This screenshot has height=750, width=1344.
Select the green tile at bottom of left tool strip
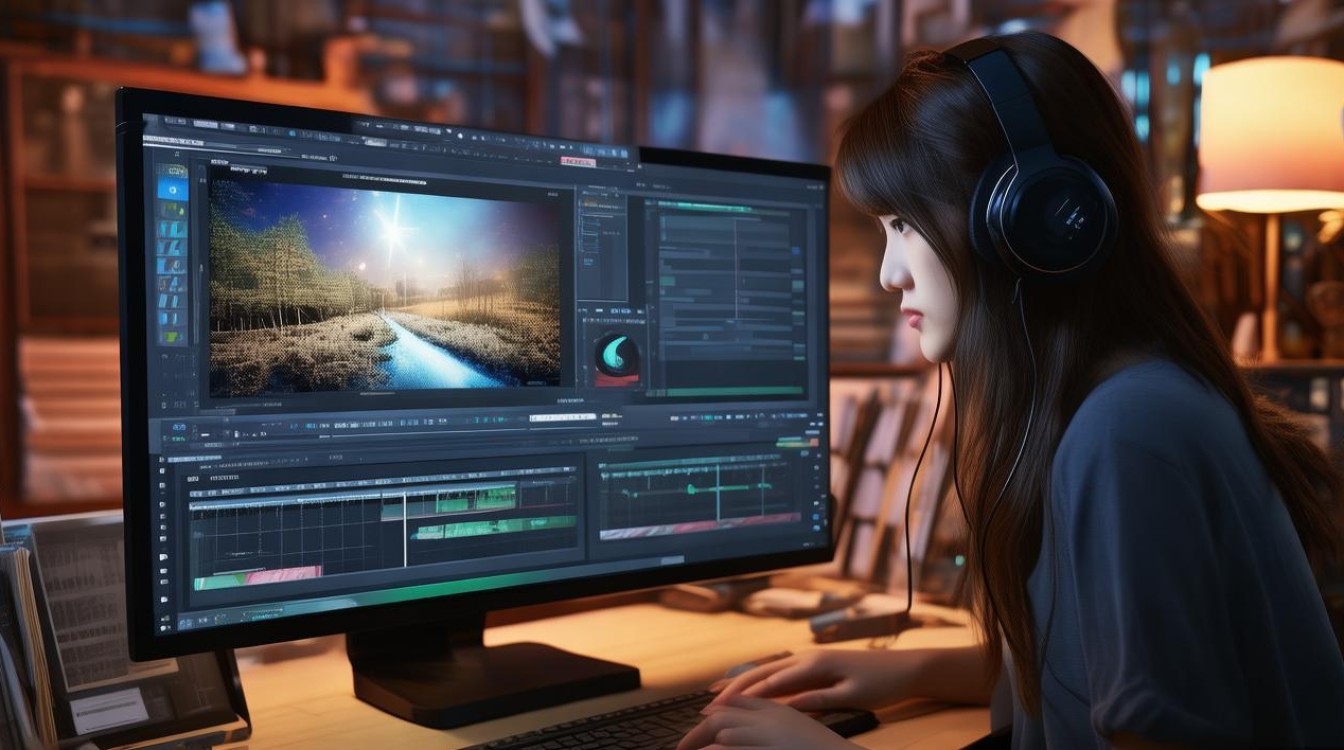[171, 337]
